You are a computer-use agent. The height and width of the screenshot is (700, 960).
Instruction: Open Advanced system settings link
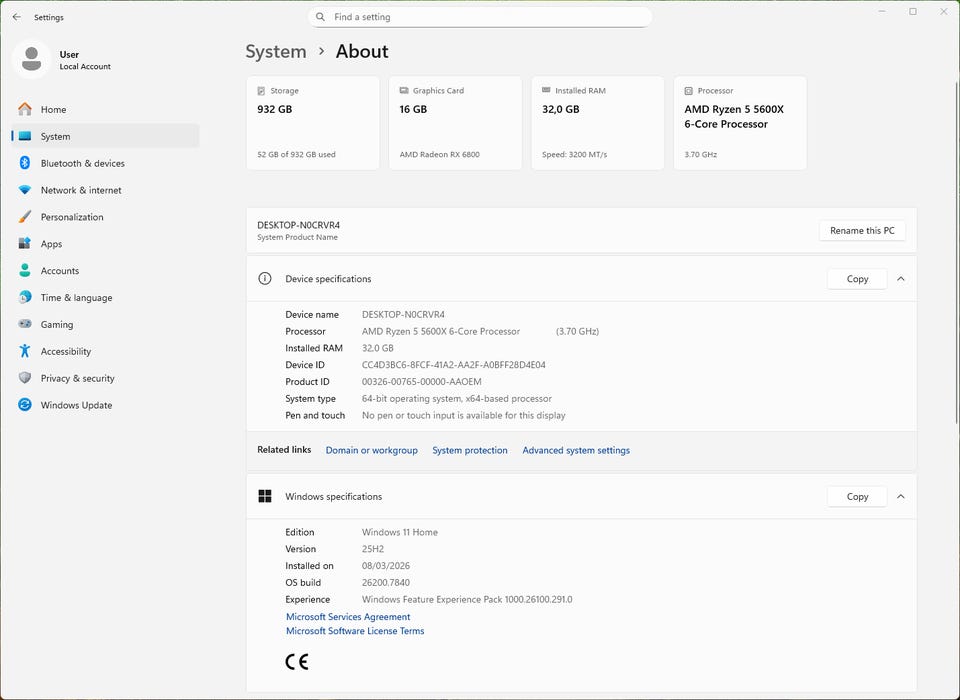tap(576, 451)
